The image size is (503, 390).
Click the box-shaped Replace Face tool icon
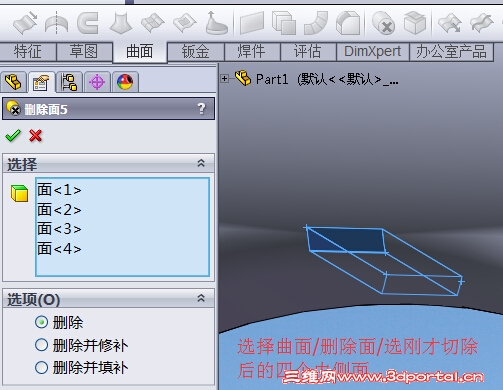point(415,23)
